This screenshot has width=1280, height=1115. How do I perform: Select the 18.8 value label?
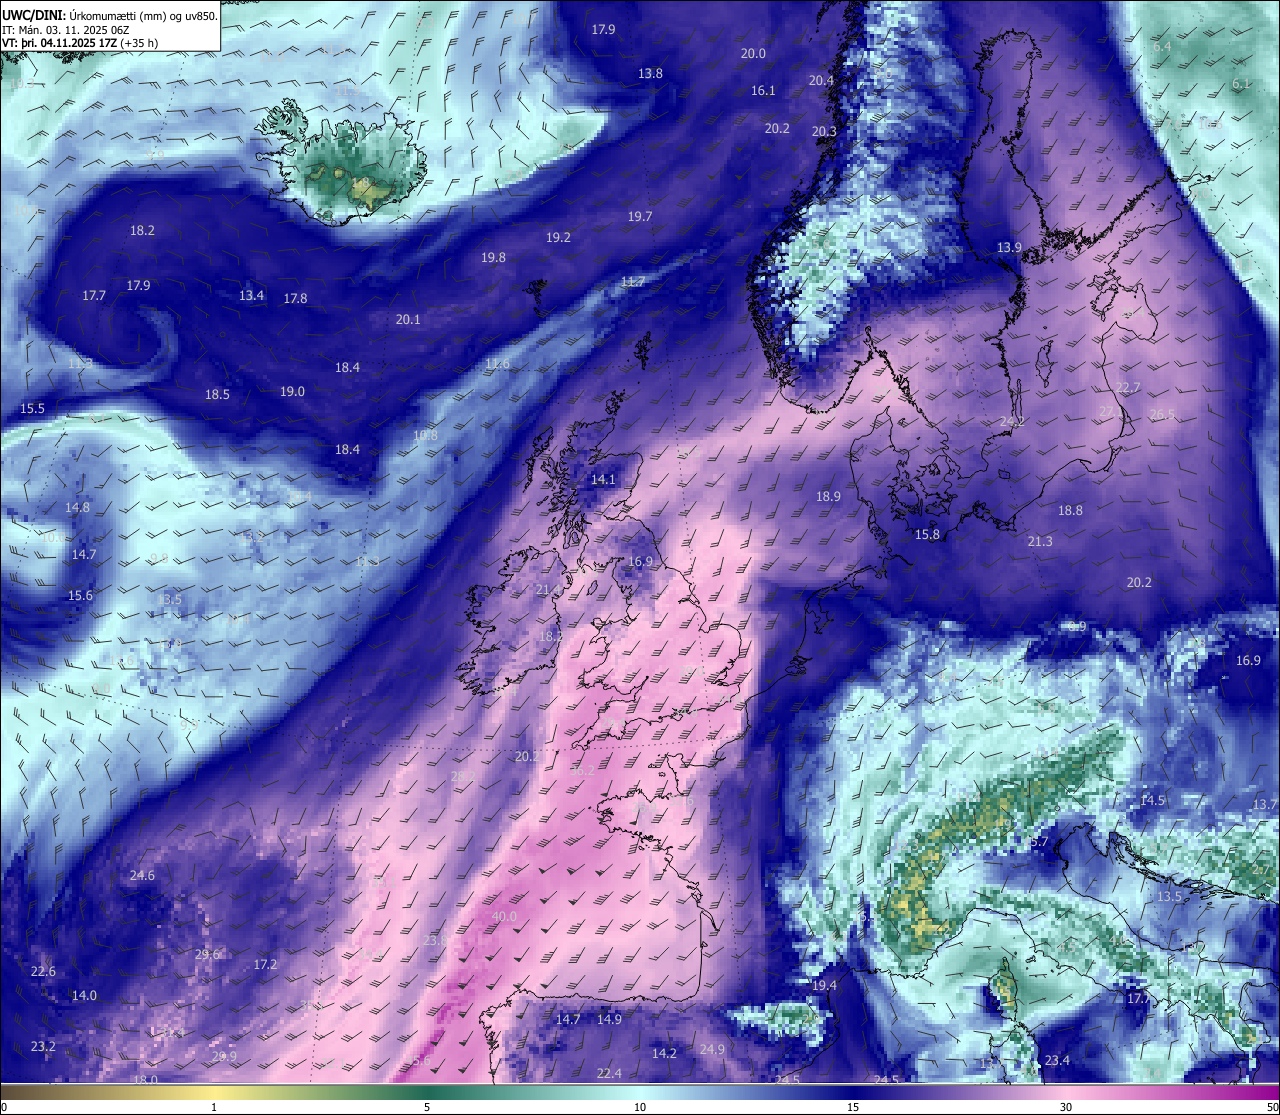(x=1070, y=511)
